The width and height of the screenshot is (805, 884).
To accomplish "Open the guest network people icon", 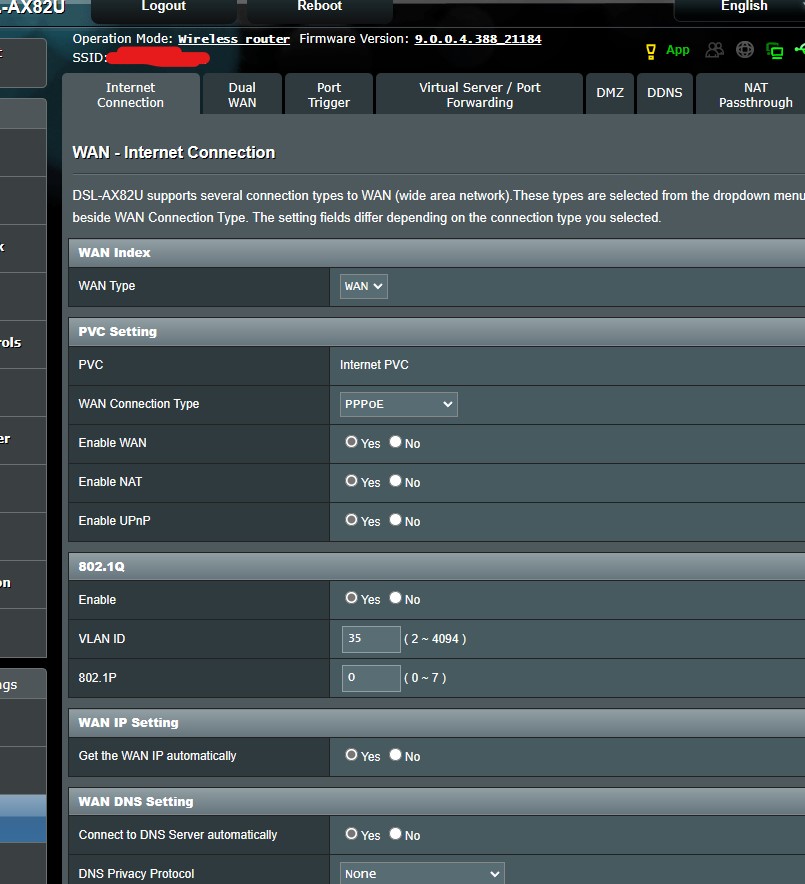I will point(714,50).
